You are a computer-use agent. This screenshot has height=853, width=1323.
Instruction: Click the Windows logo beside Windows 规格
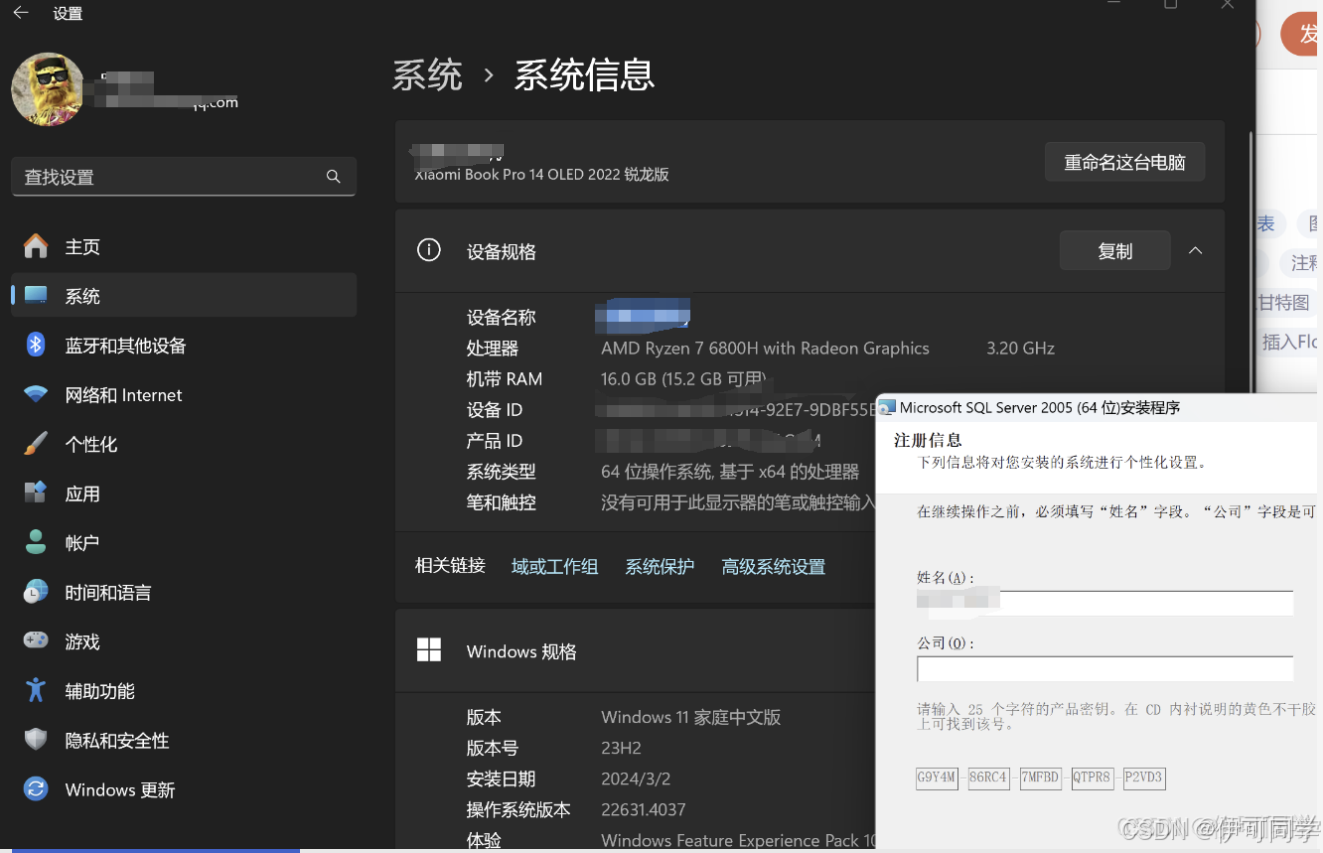coord(429,650)
